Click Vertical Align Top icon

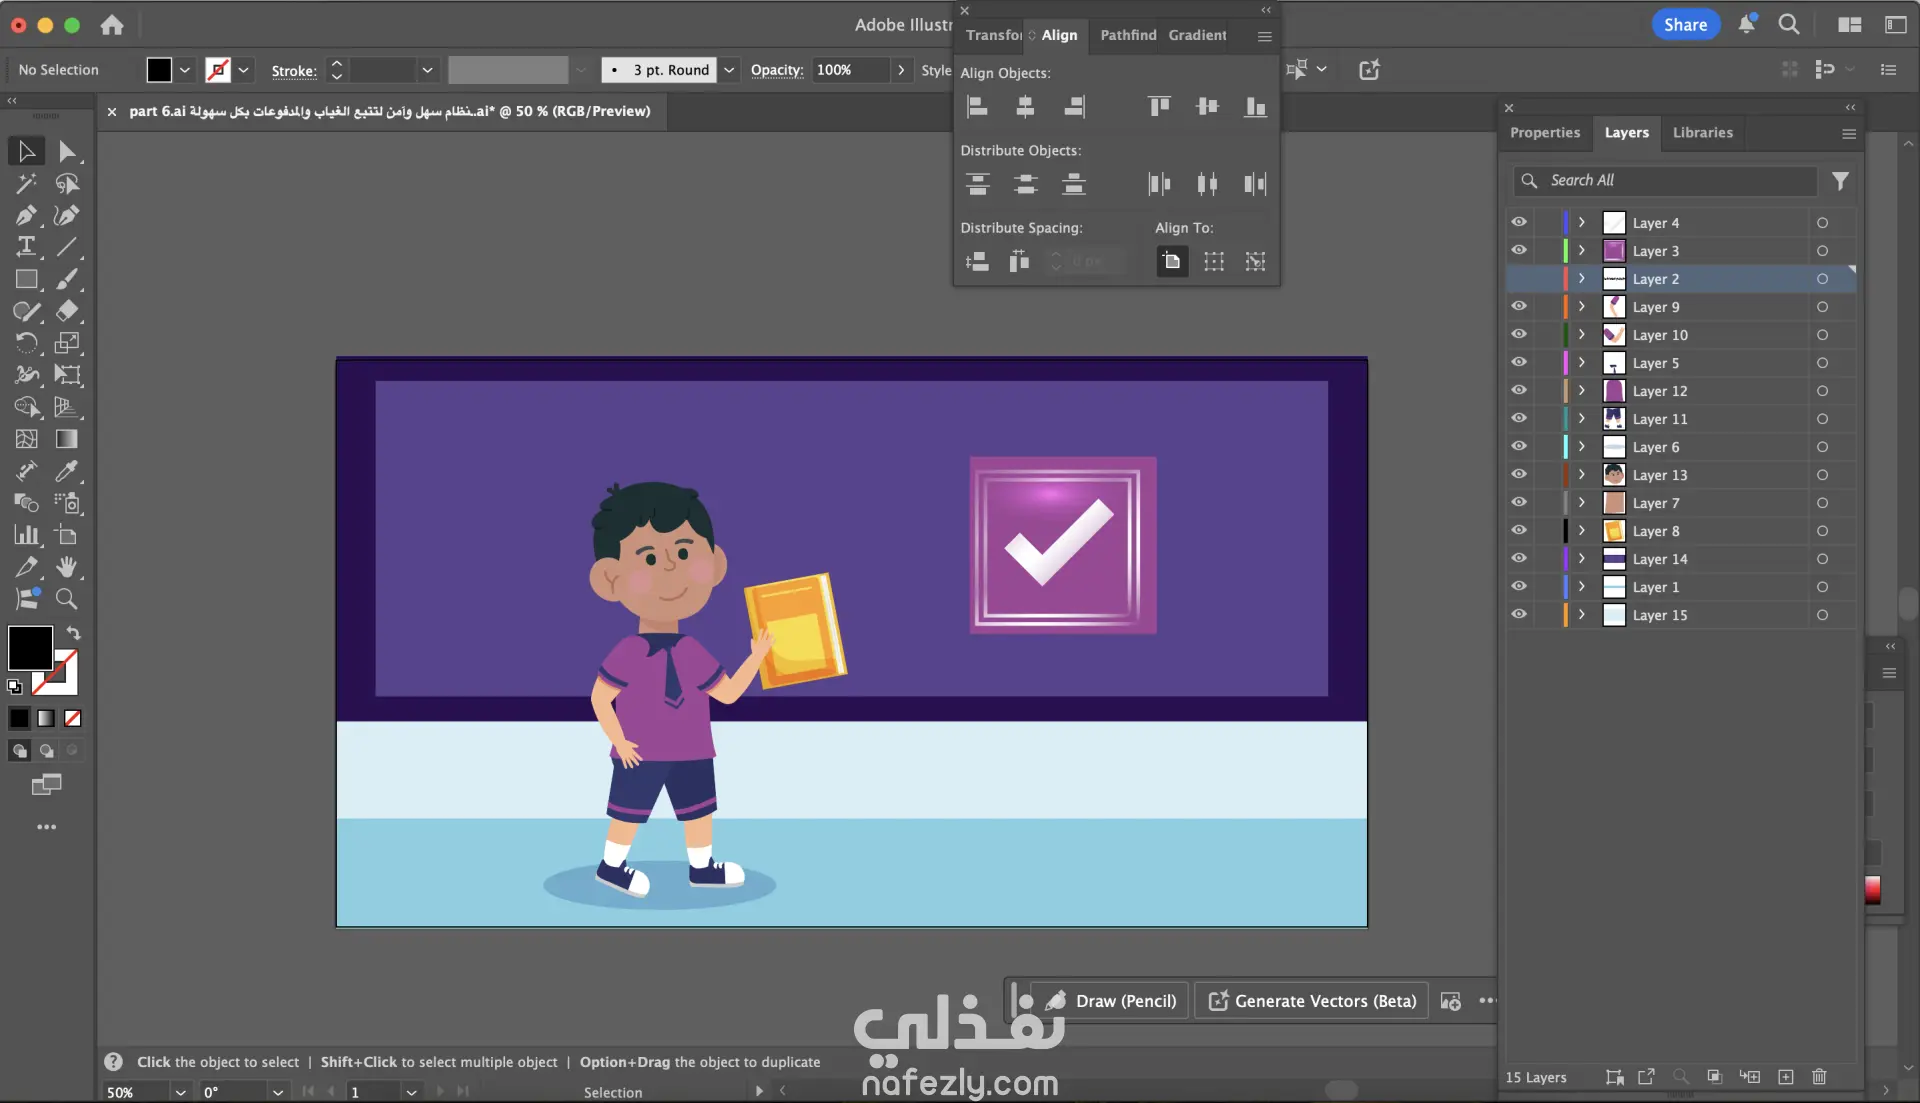coord(1159,107)
